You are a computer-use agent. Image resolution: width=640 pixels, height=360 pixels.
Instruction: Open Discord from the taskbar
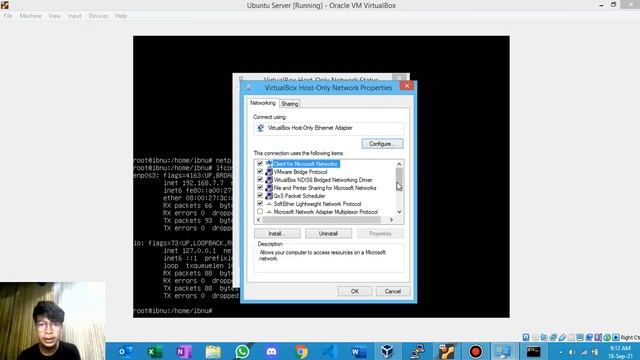coord(271,351)
